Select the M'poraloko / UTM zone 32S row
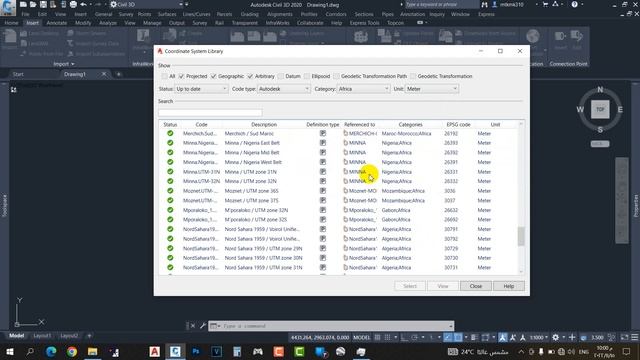The image size is (640, 360). [339, 220]
